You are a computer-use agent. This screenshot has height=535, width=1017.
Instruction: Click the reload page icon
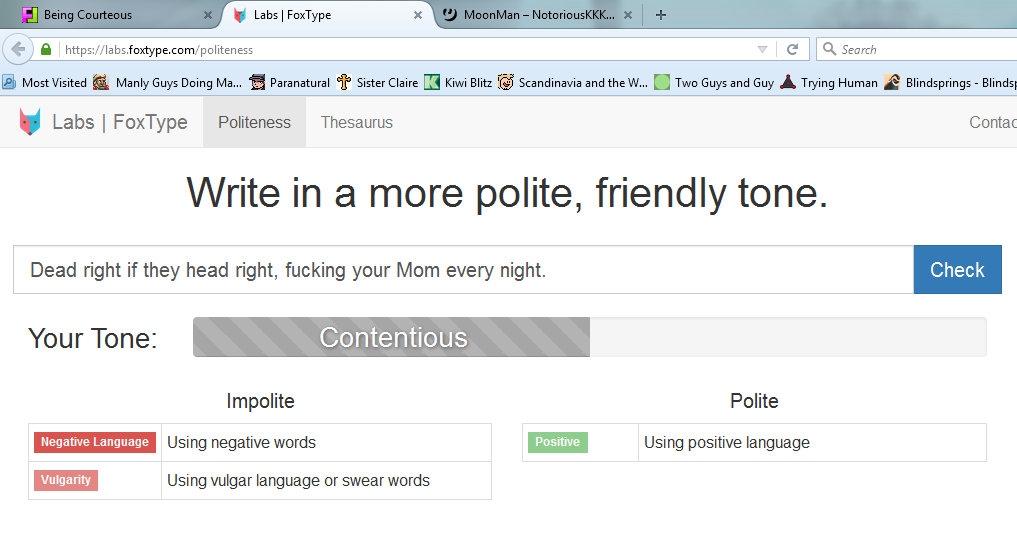pyautogui.click(x=792, y=49)
